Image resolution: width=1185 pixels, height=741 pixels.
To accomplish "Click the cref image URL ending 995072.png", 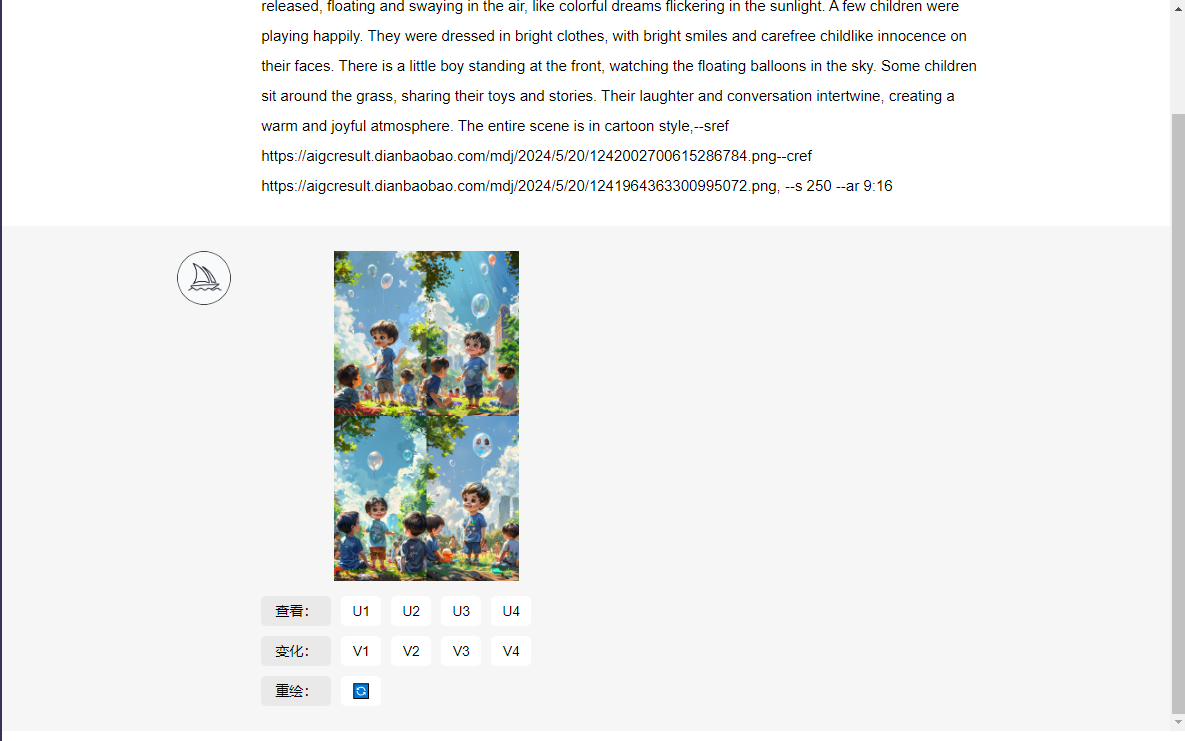I will click(x=519, y=186).
